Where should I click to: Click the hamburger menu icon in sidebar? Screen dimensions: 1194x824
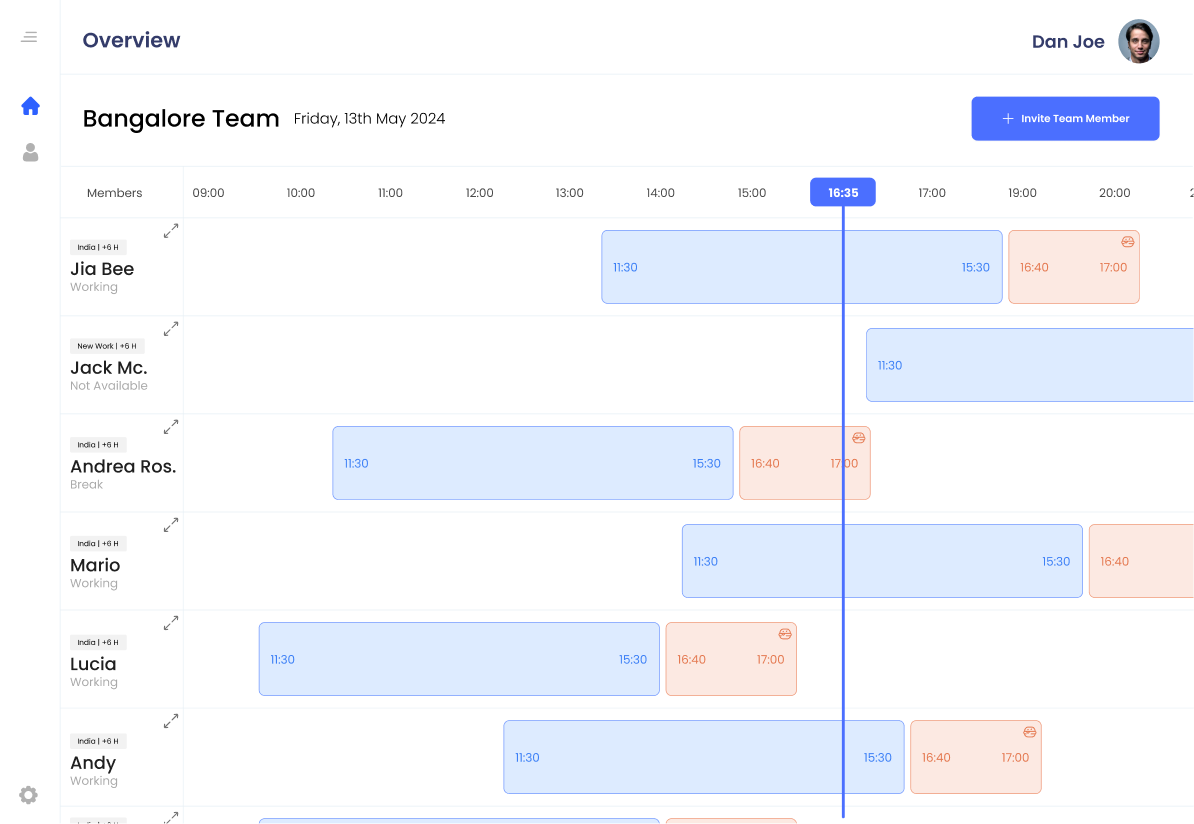29,37
